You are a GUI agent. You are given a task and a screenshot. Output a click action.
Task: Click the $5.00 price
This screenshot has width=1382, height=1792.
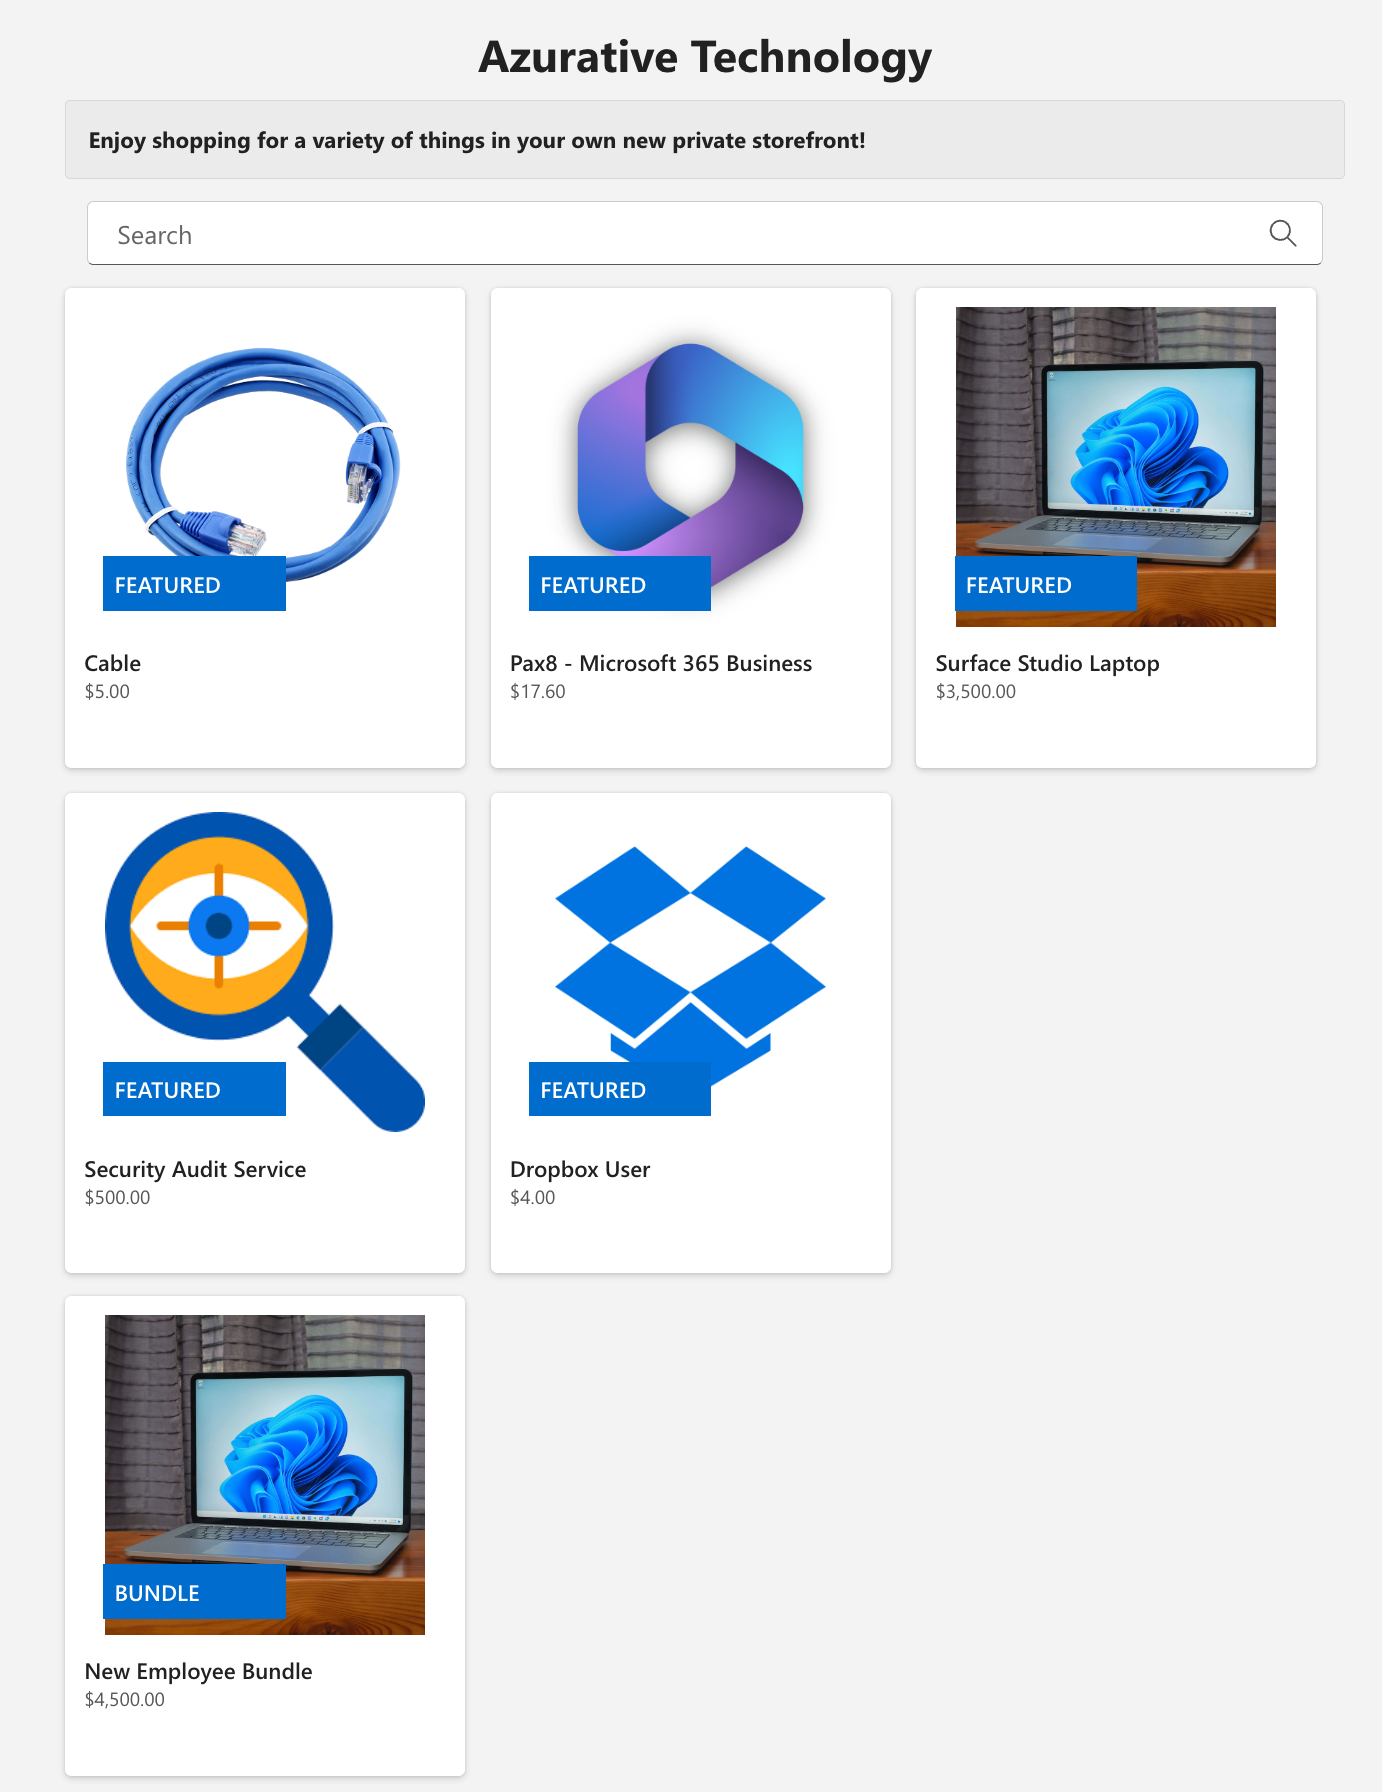pos(107,691)
